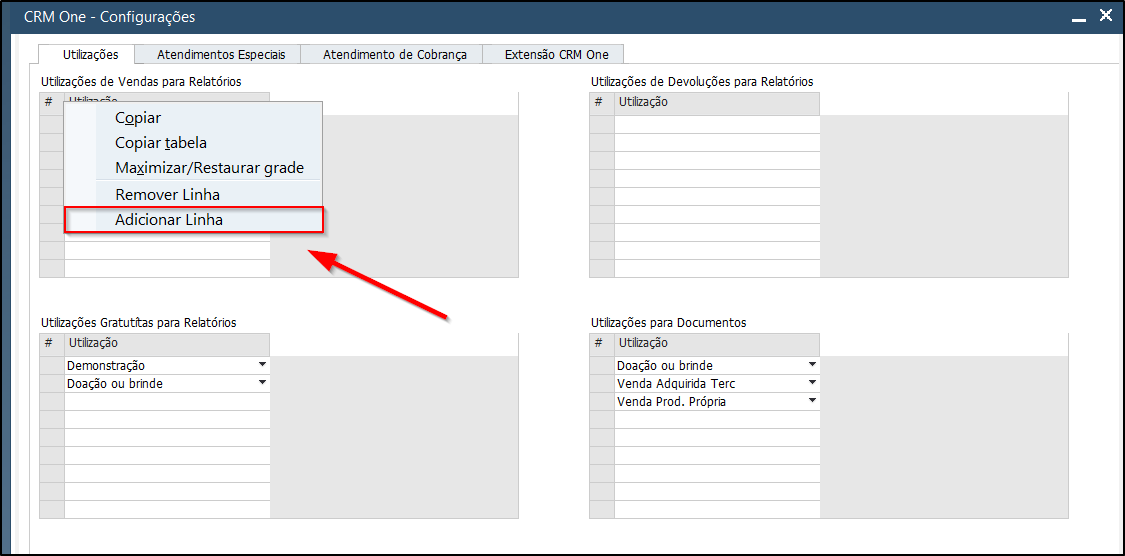The height and width of the screenshot is (556, 1125).
Task: Click first empty row below Venda Prod. Própria
Action: pyautogui.click(x=717, y=419)
